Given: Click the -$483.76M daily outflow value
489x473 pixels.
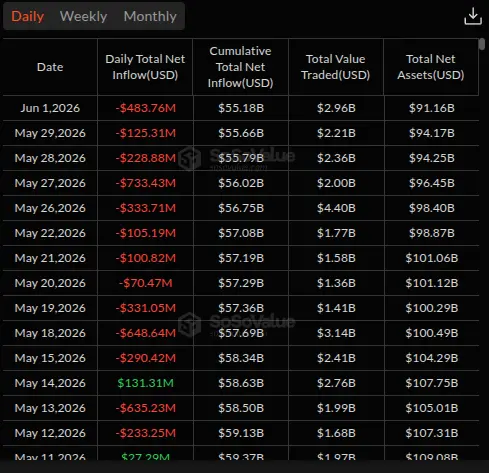Looking at the screenshot, I should 145,108.
